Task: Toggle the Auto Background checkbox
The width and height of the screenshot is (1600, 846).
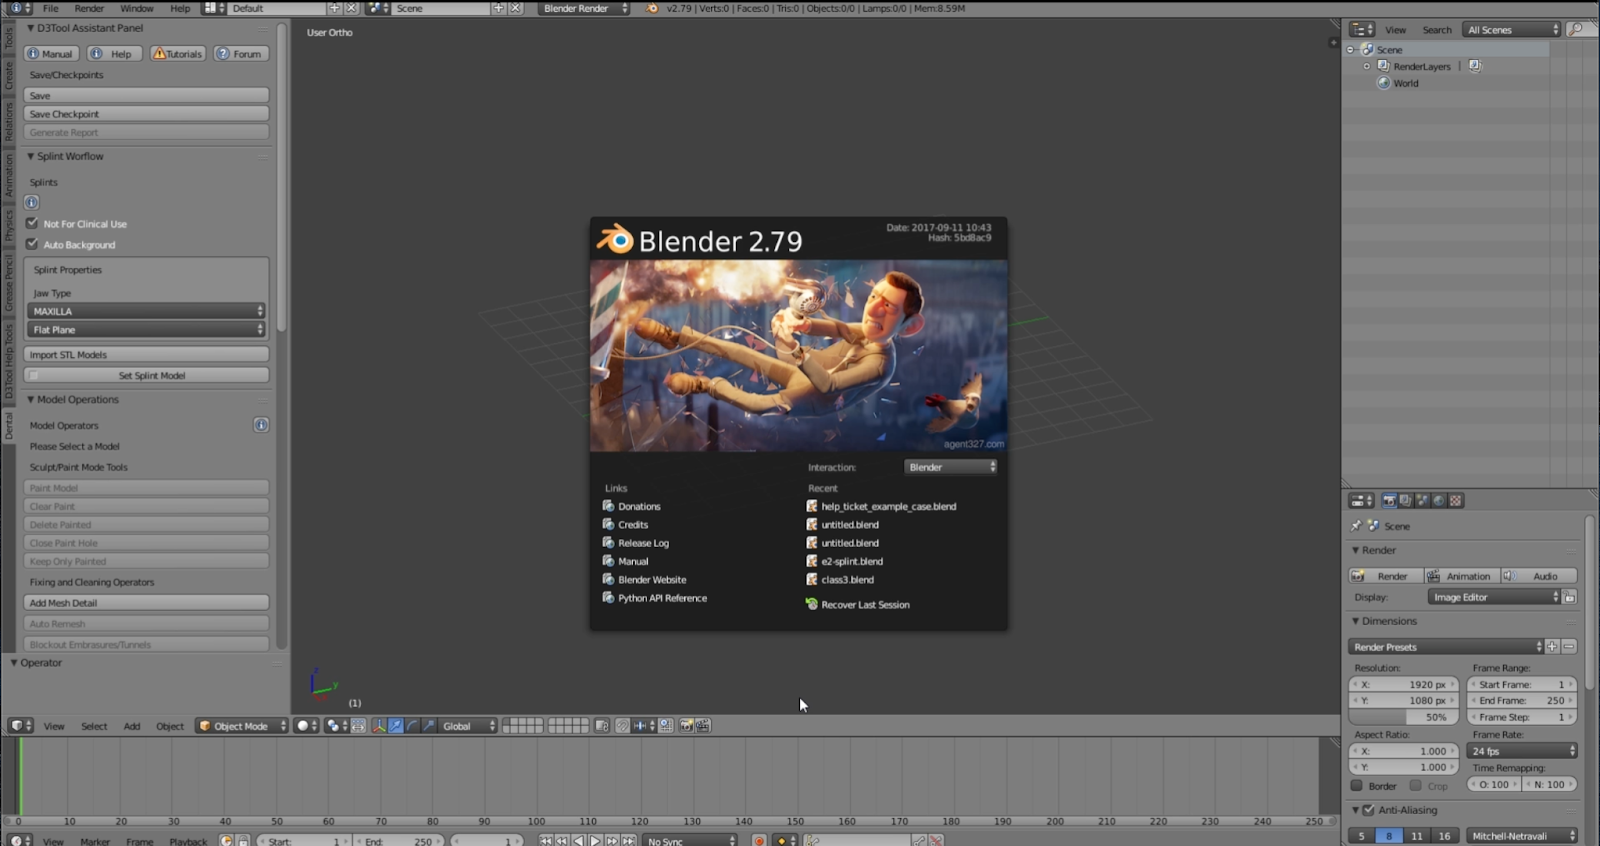Action: 32,244
